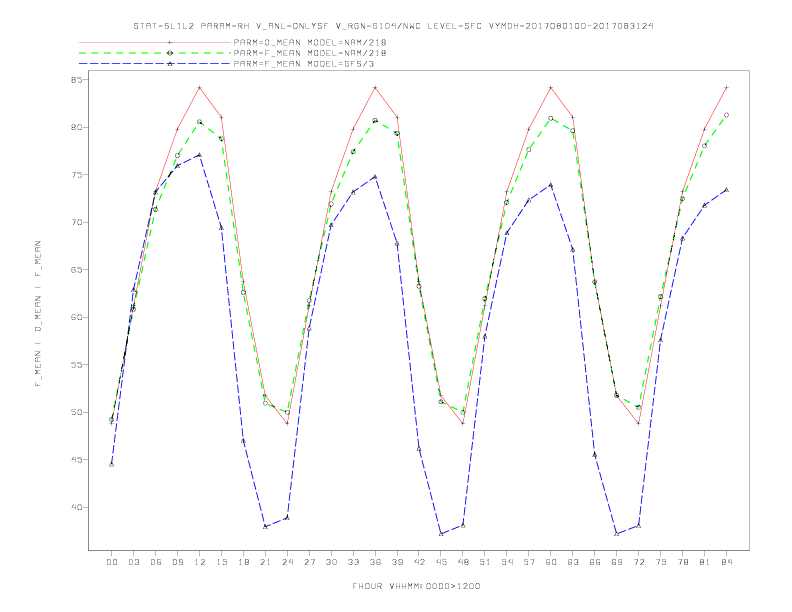Click x-axis tick label 72
The width and height of the screenshot is (792, 612).
(x=638, y=562)
